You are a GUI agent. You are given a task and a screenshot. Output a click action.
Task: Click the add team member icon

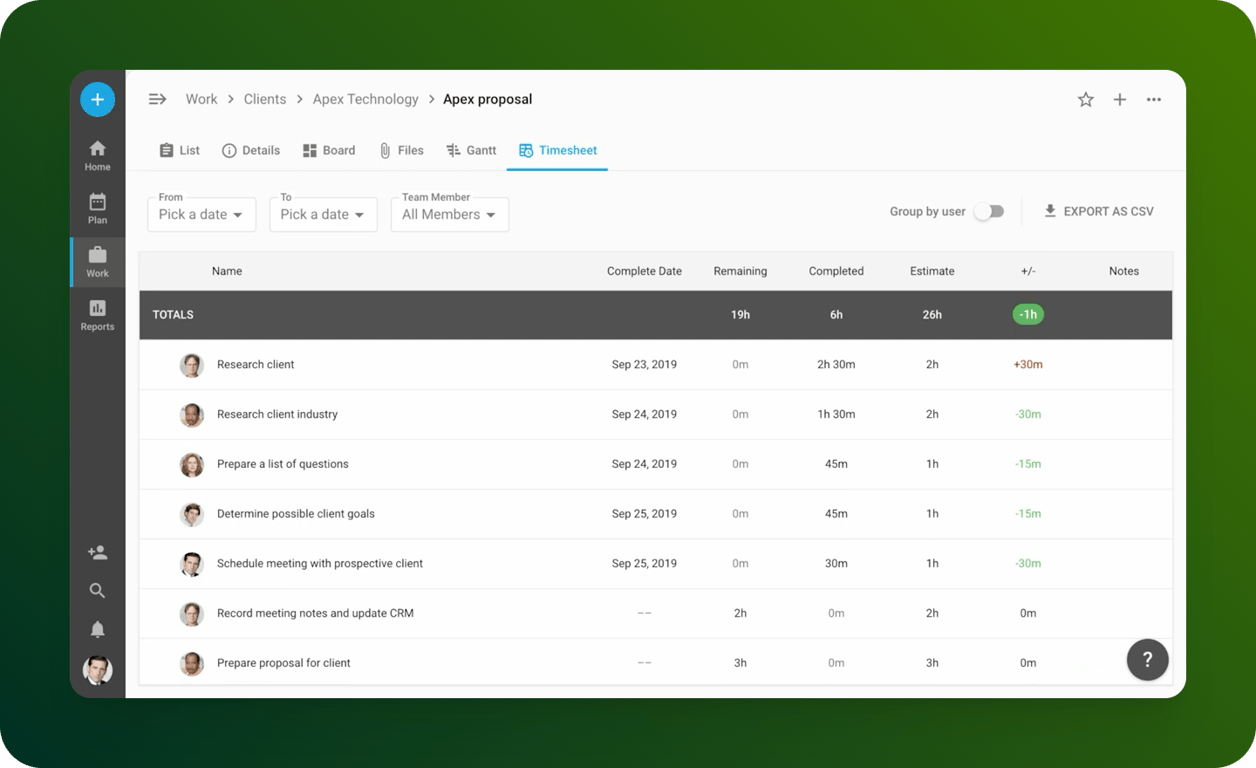[97, 552]
